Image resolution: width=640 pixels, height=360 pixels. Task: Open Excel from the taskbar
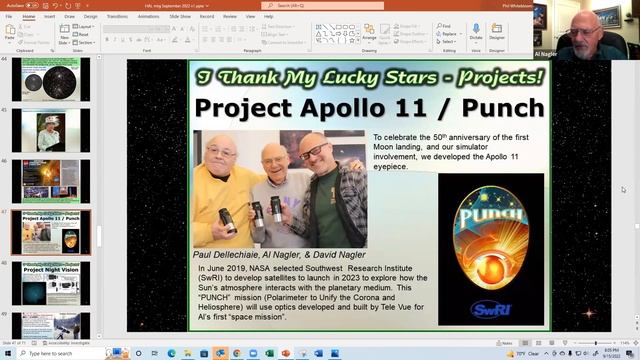pos(269,353)
